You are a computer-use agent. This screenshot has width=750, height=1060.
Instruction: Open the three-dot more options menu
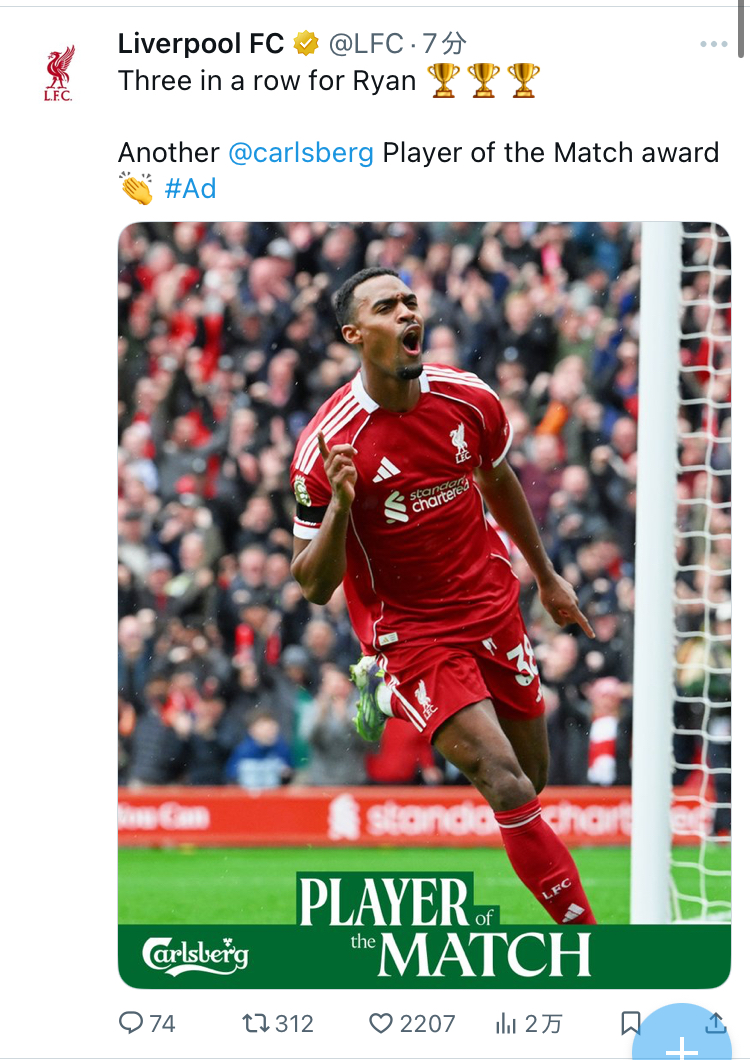tap(713, 44)
